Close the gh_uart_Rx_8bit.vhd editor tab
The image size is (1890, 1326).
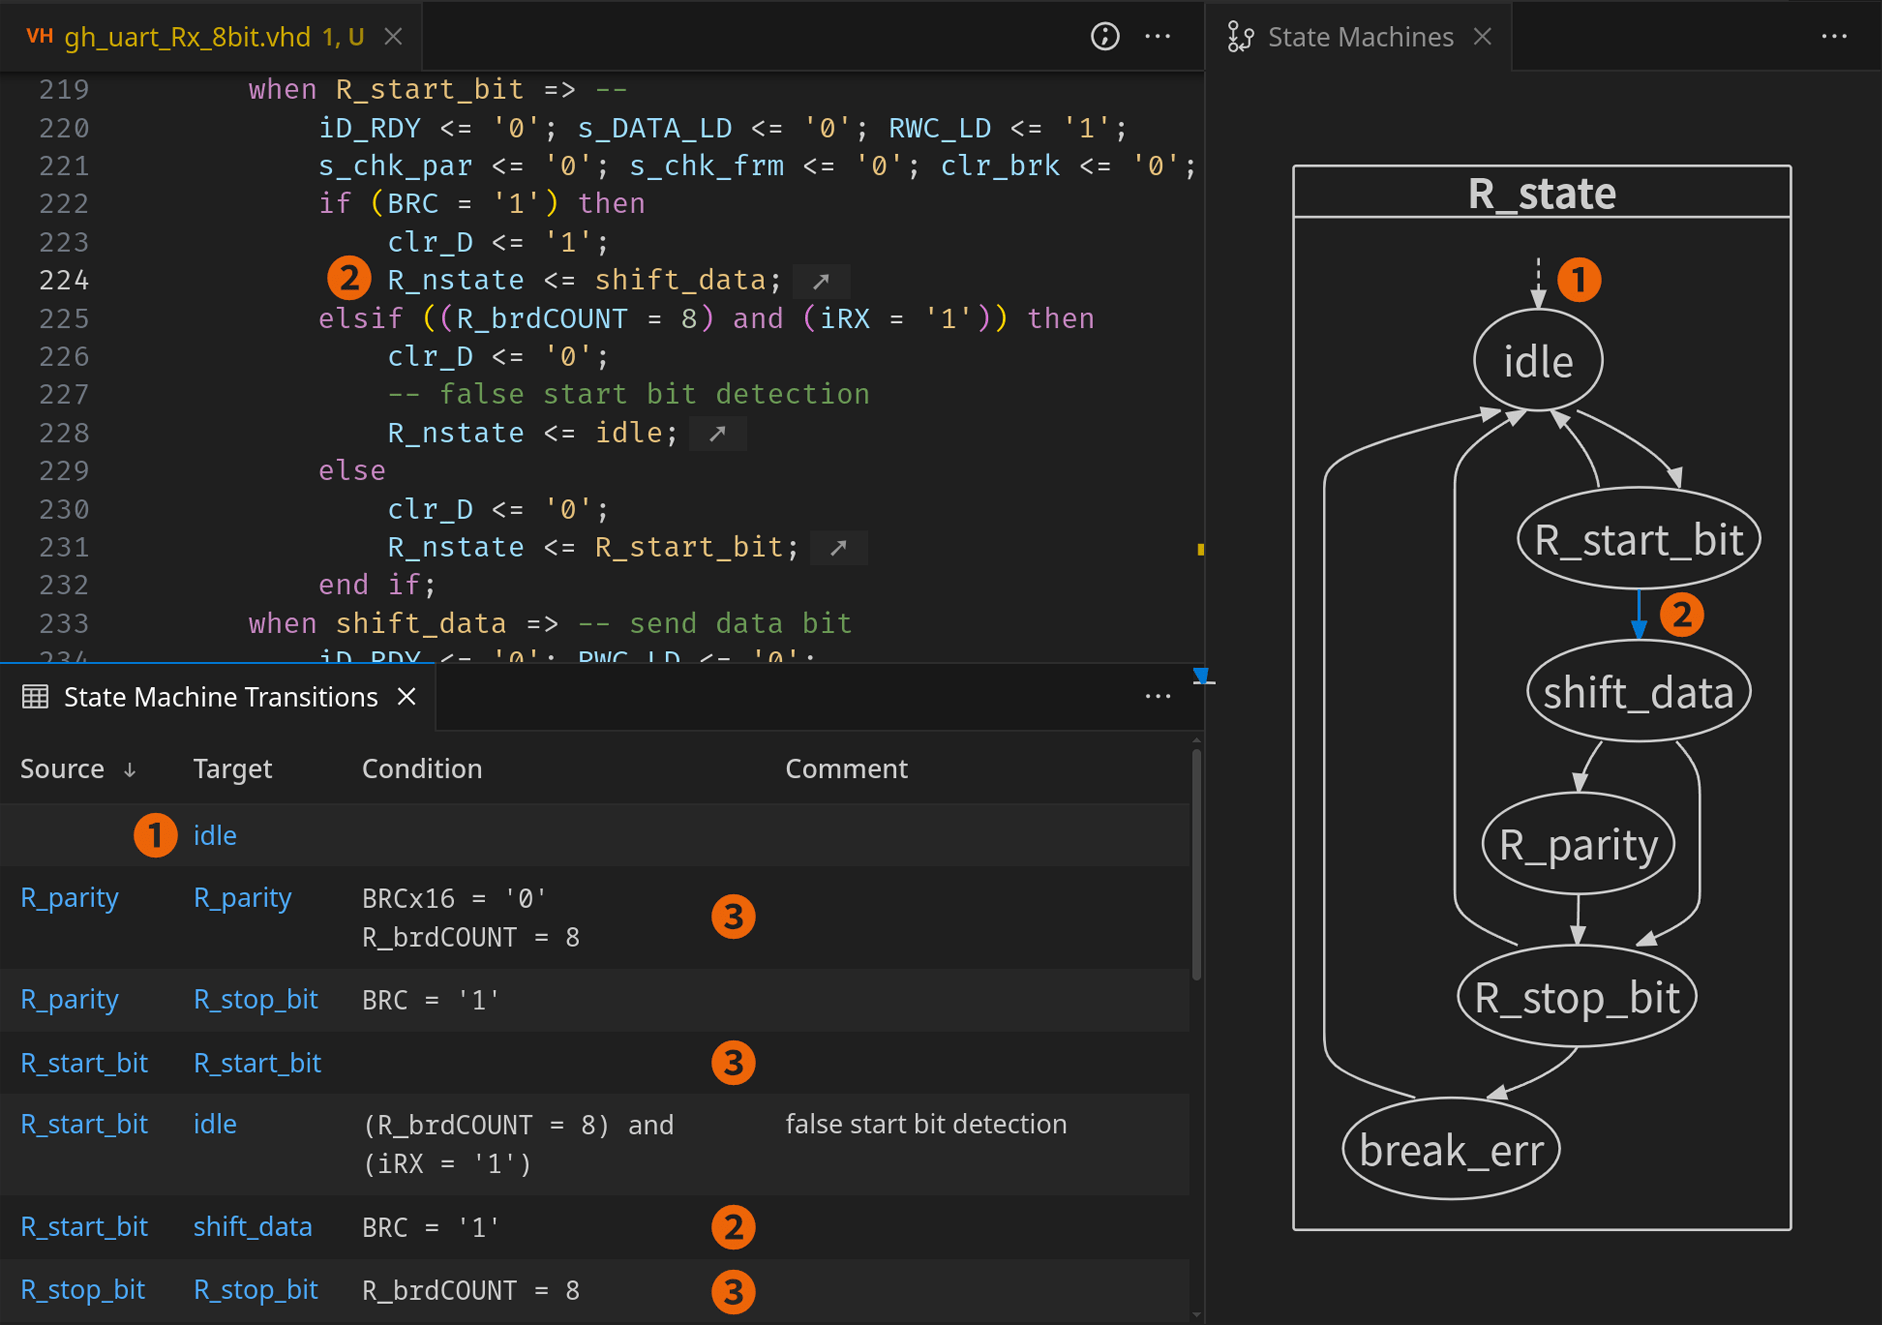[394, 37]
